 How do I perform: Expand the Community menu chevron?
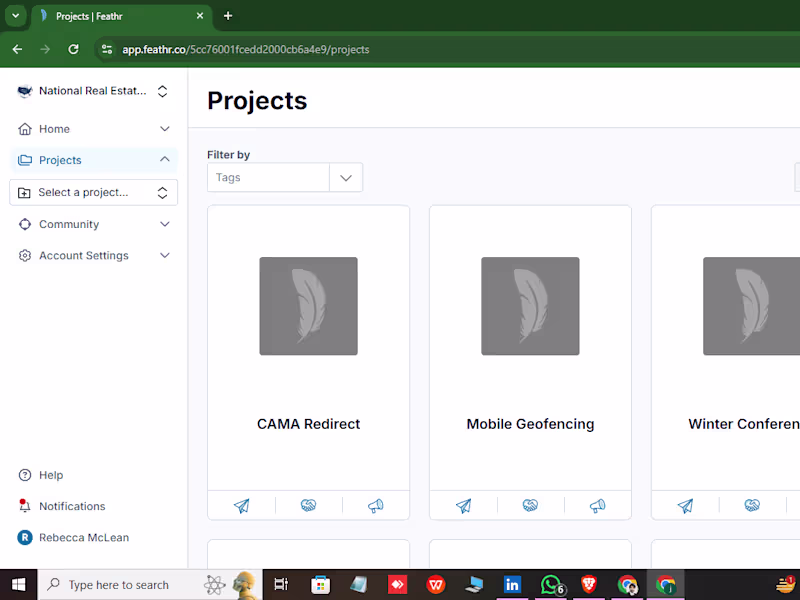coord(165,224)
